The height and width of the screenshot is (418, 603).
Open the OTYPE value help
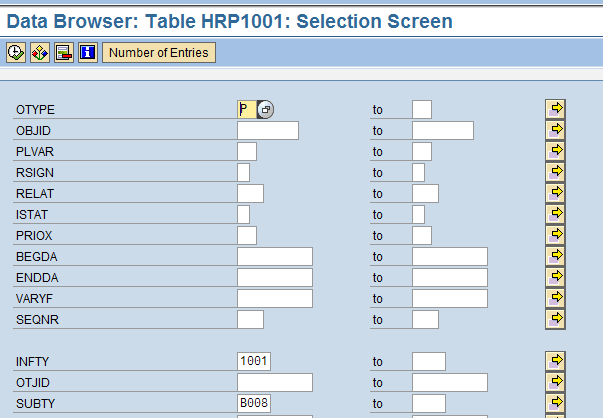pyautogui.click(x=265, y=110)
